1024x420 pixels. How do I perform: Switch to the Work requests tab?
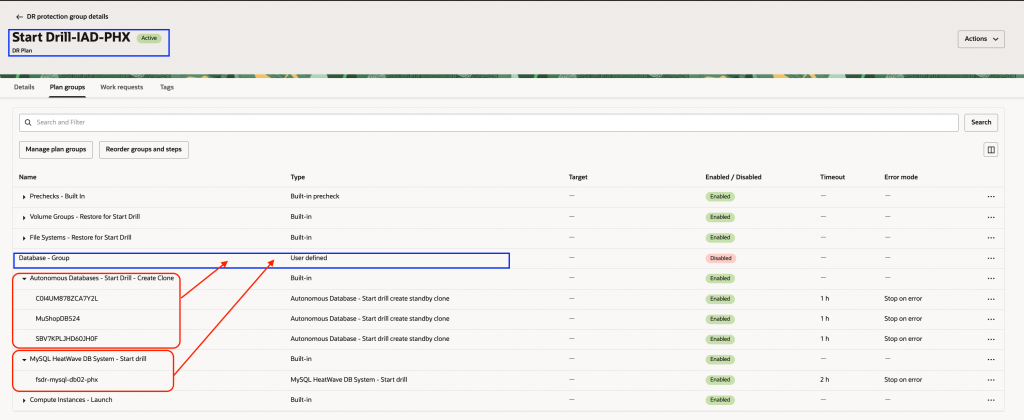coord(121,88)
